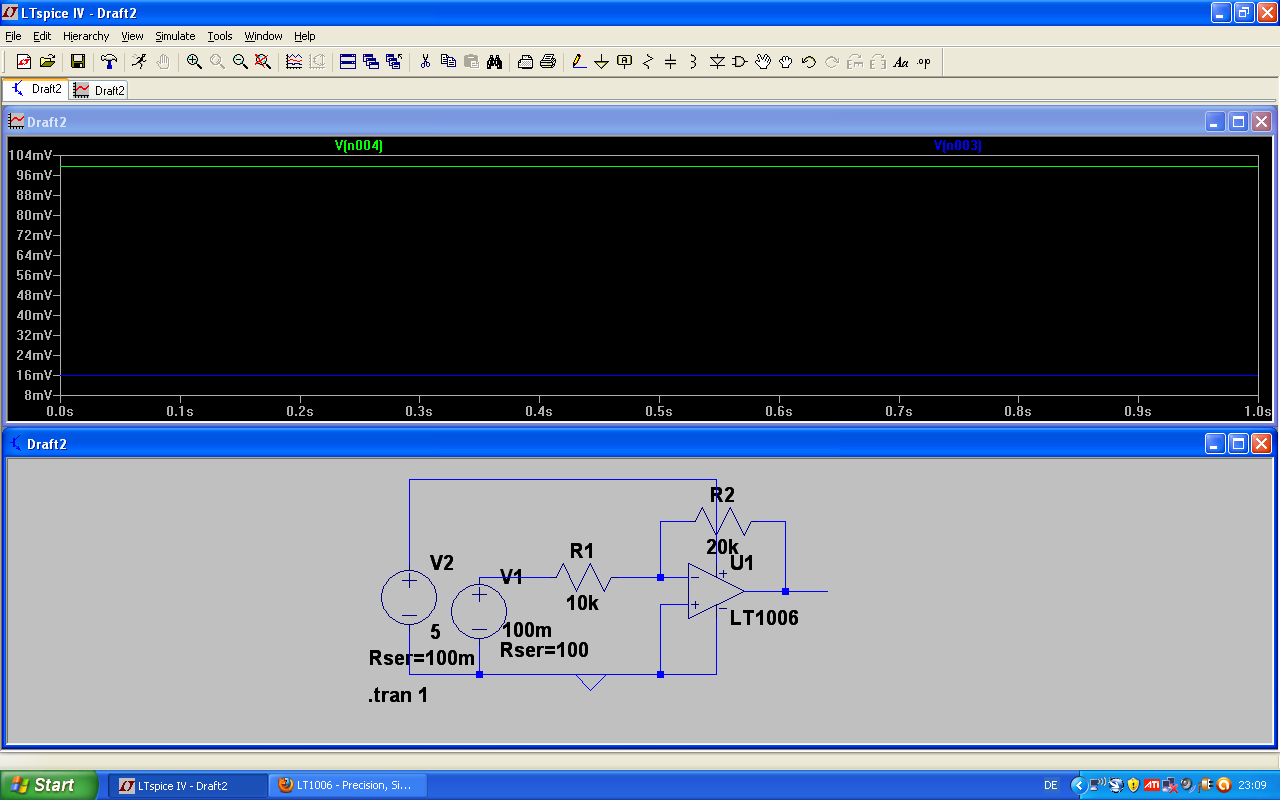Click the 0.5s time axis label

tap(658, 411)
